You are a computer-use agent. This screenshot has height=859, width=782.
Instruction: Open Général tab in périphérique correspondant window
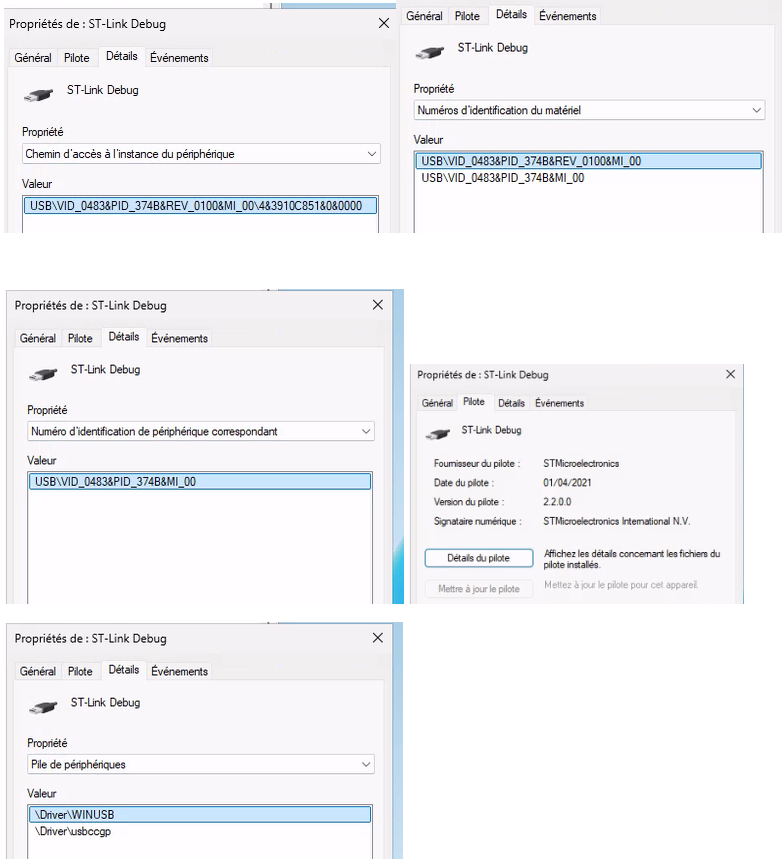(38, 338)
